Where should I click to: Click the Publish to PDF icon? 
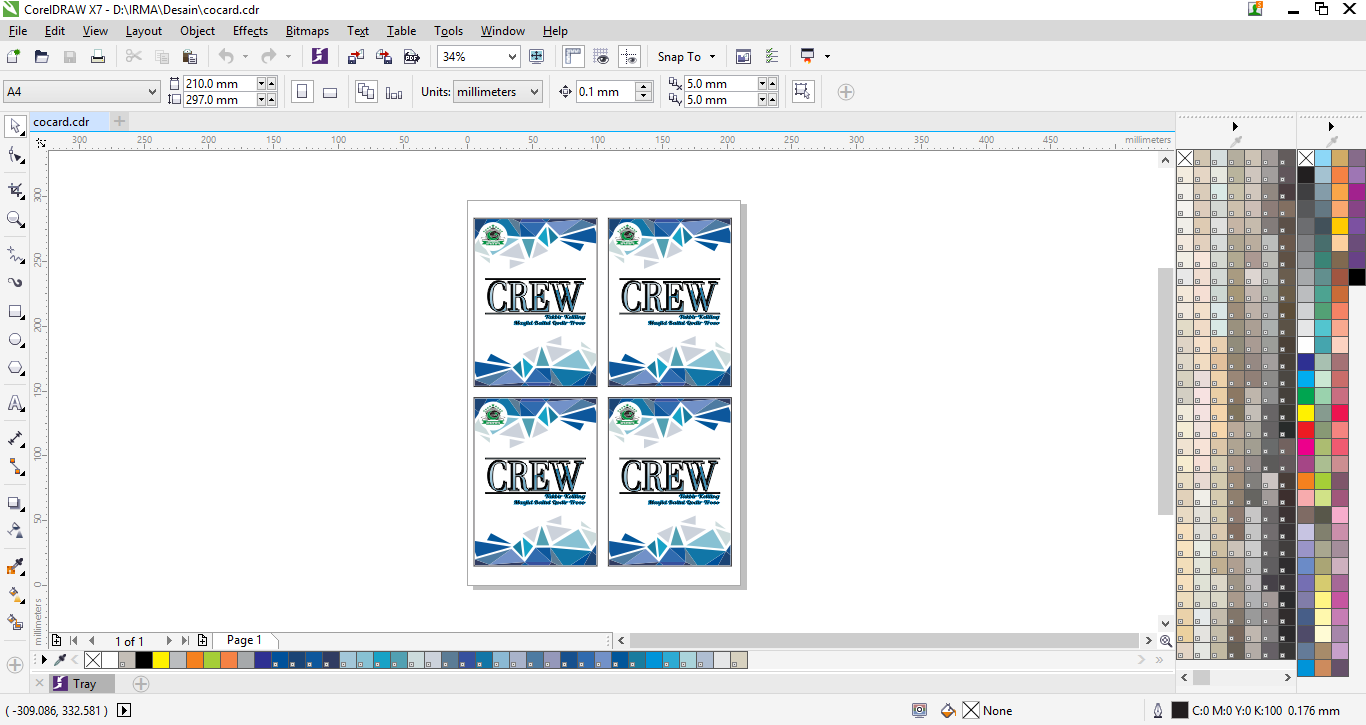coord(412,56)
